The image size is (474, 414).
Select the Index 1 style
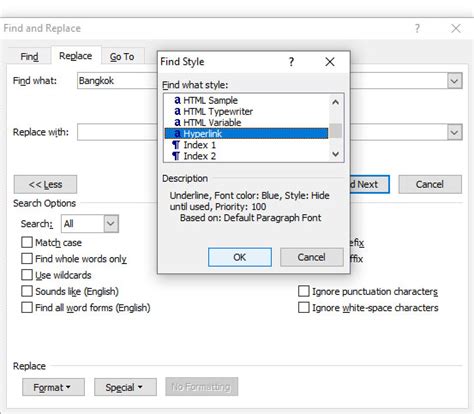pos(246,145)
